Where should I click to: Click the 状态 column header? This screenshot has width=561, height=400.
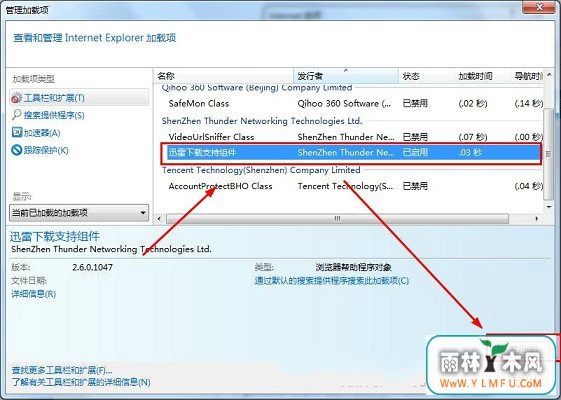tap(426, 76)
